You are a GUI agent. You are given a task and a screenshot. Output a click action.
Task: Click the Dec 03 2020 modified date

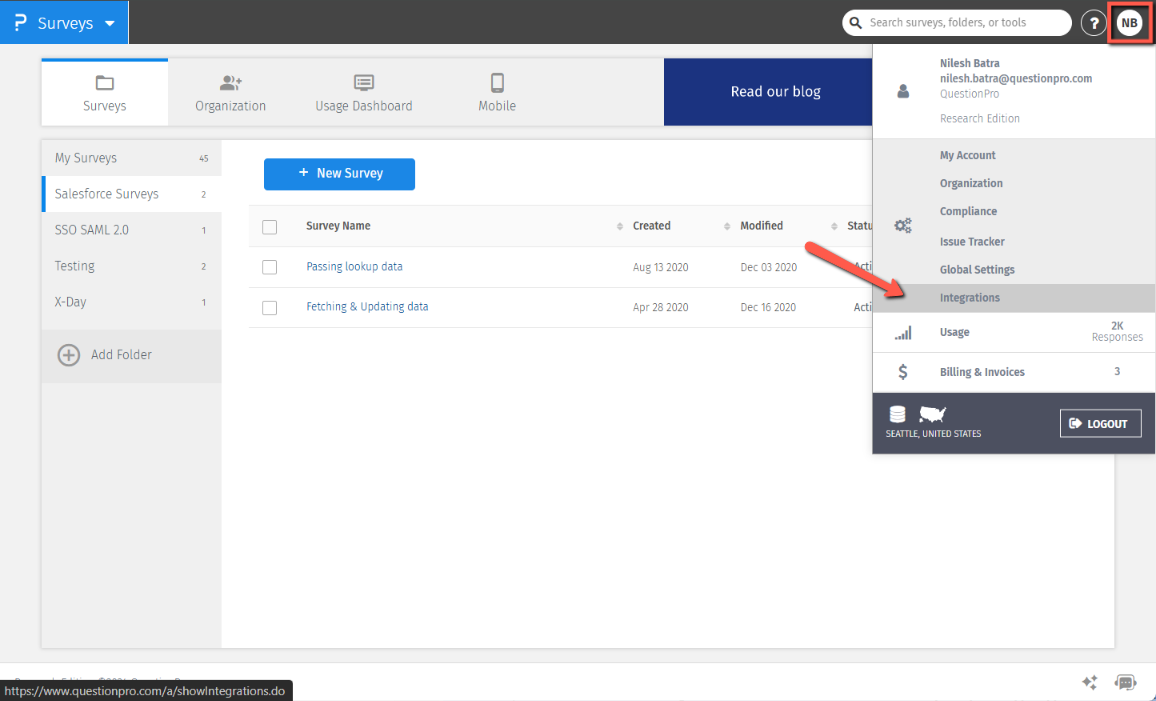tap(769, 267)
